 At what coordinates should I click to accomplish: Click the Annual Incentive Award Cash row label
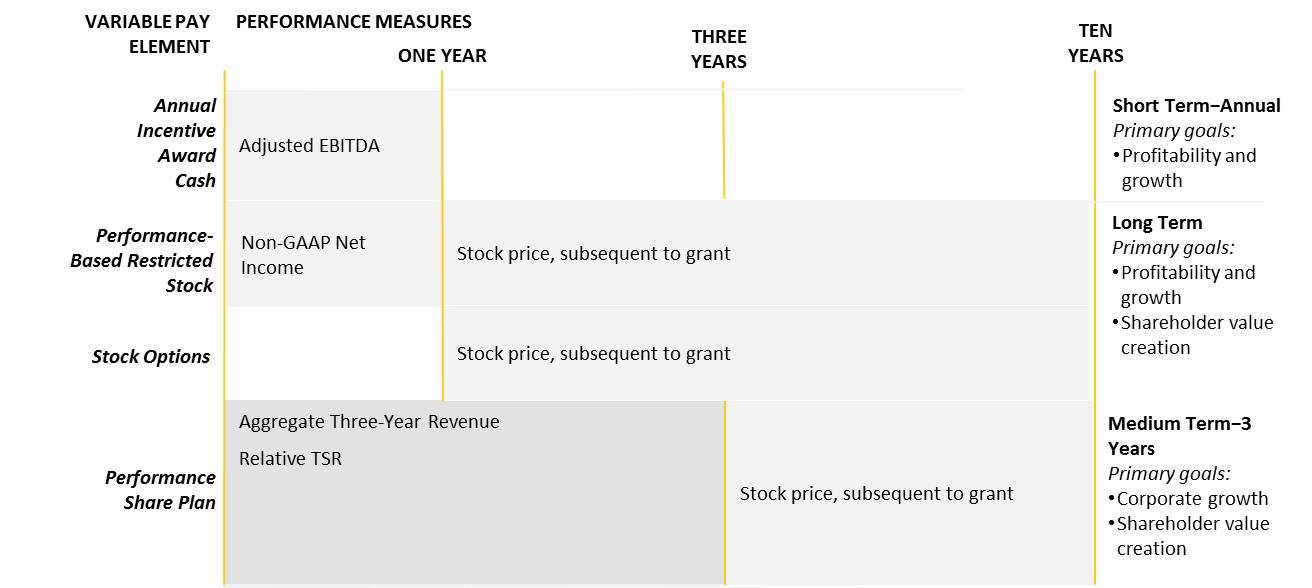point(176,143)
